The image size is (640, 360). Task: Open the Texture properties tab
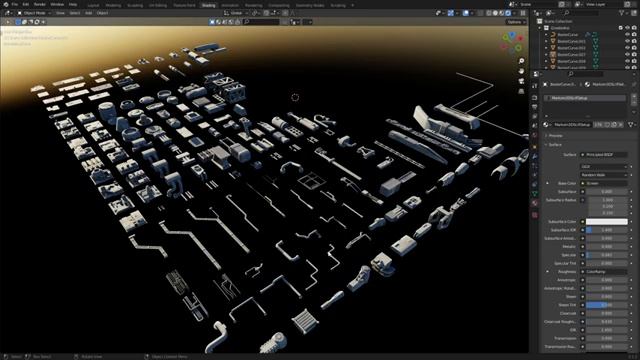pos(535,215)
